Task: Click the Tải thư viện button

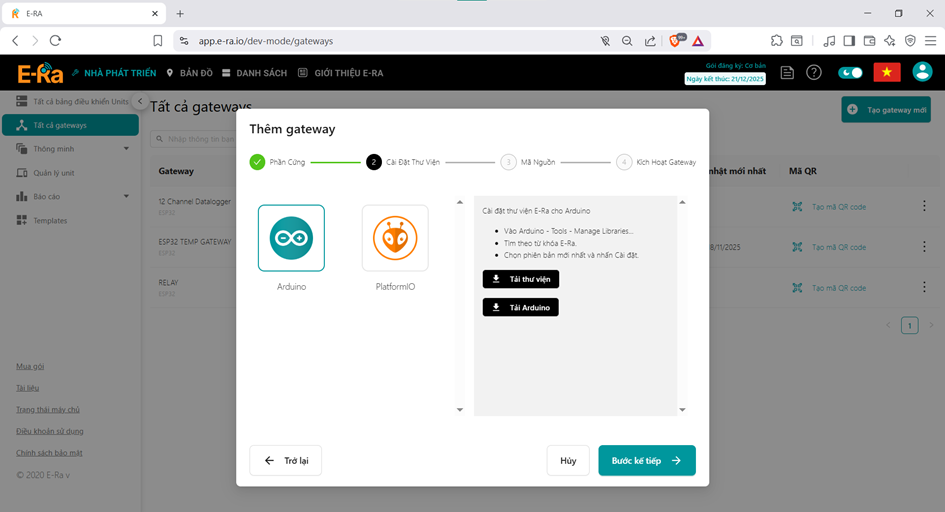Action: pyautogui.click(x=521, y=279)
